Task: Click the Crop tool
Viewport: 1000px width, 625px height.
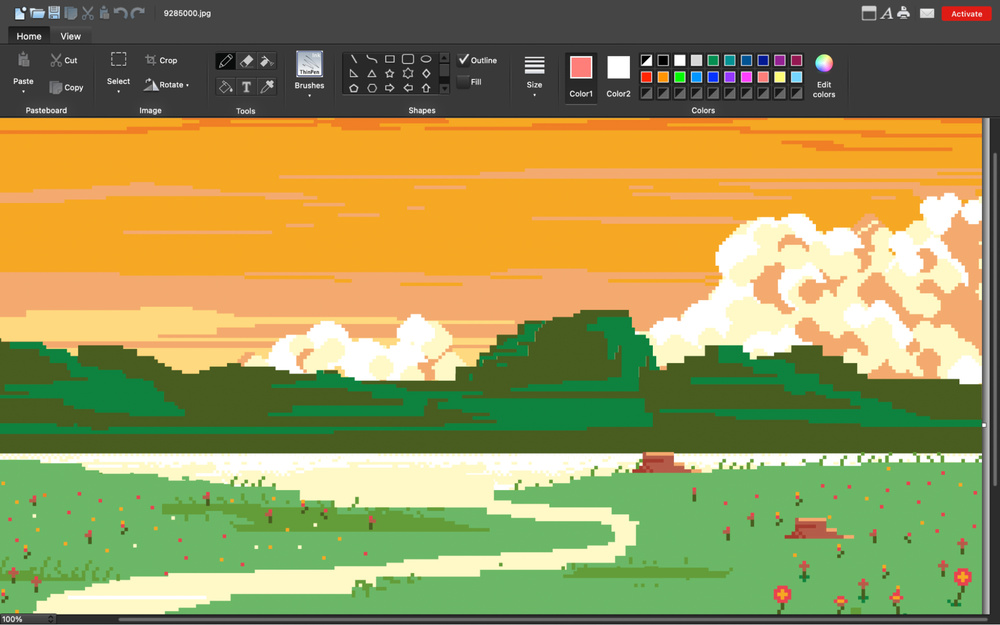Action: [x=162, y=59]
